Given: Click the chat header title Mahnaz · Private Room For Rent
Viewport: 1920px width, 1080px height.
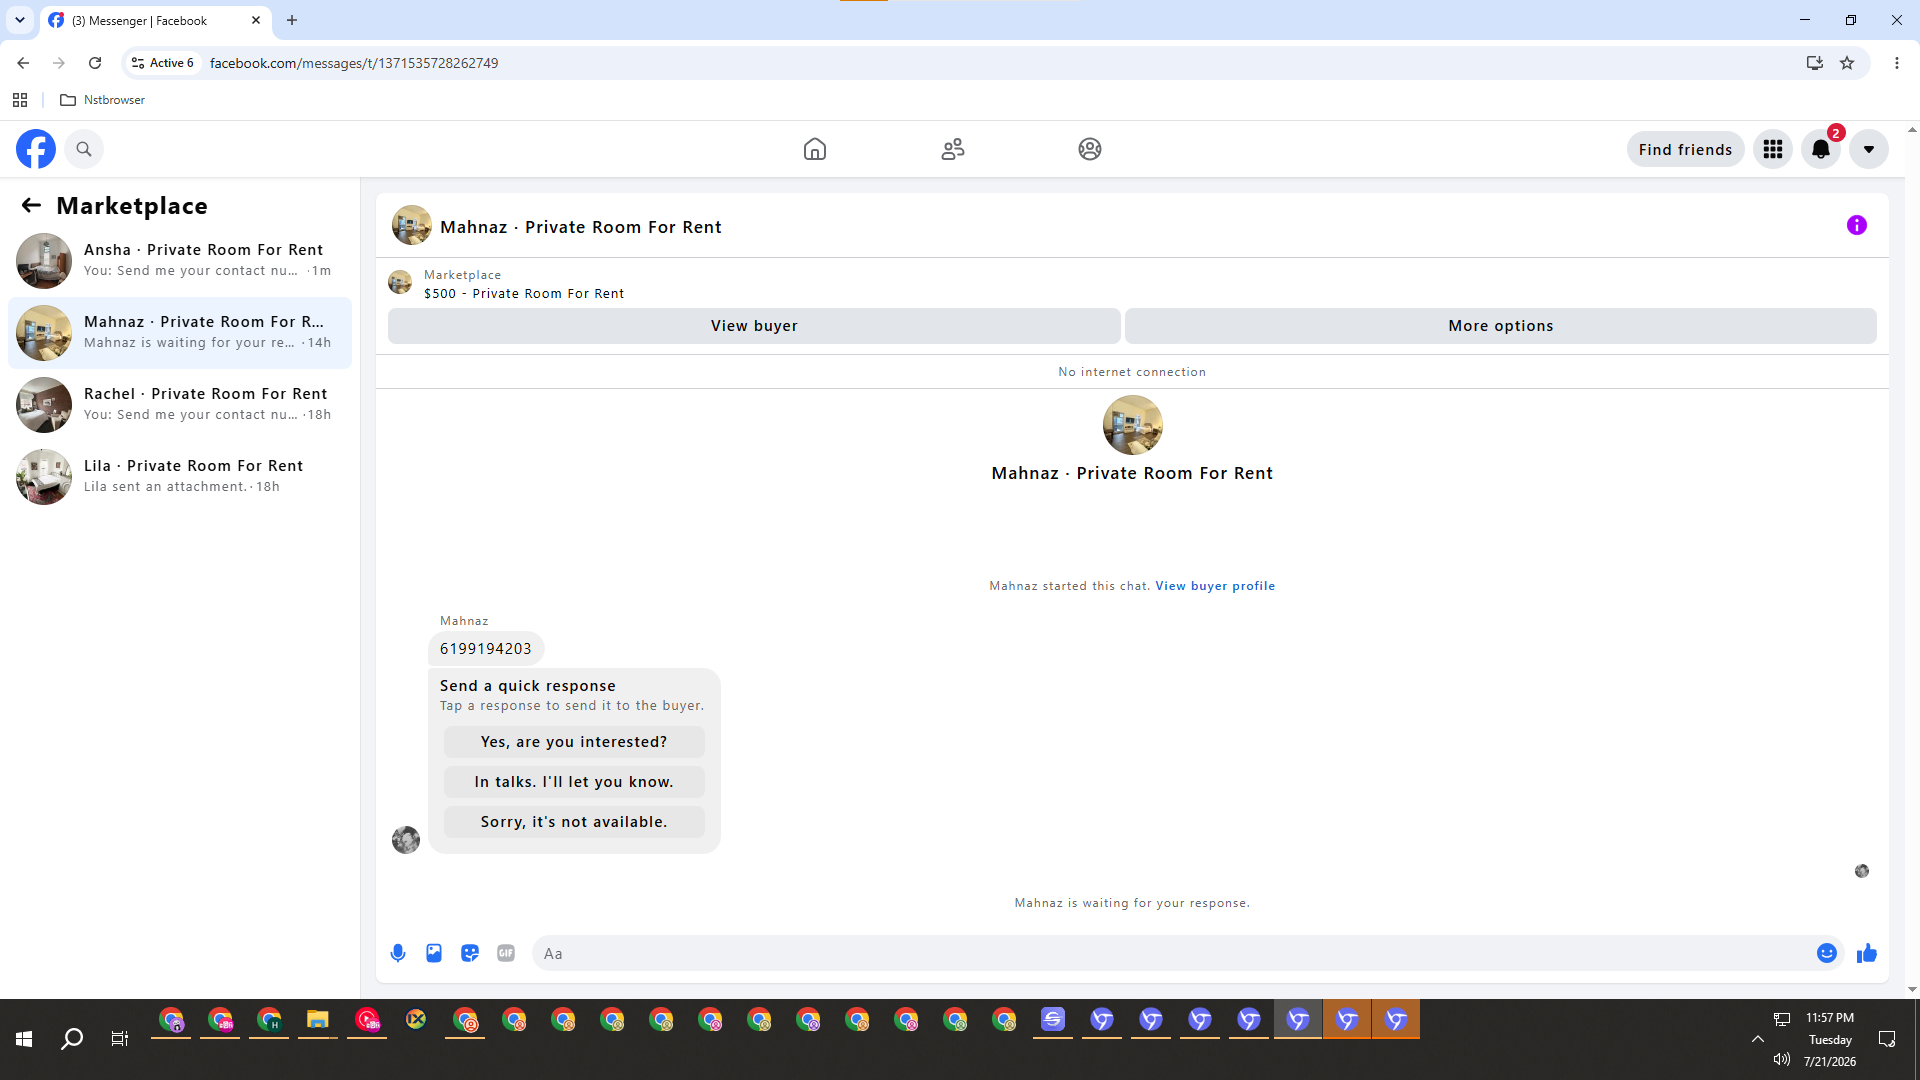Looking at the screenshot, I should pos(581,227).
